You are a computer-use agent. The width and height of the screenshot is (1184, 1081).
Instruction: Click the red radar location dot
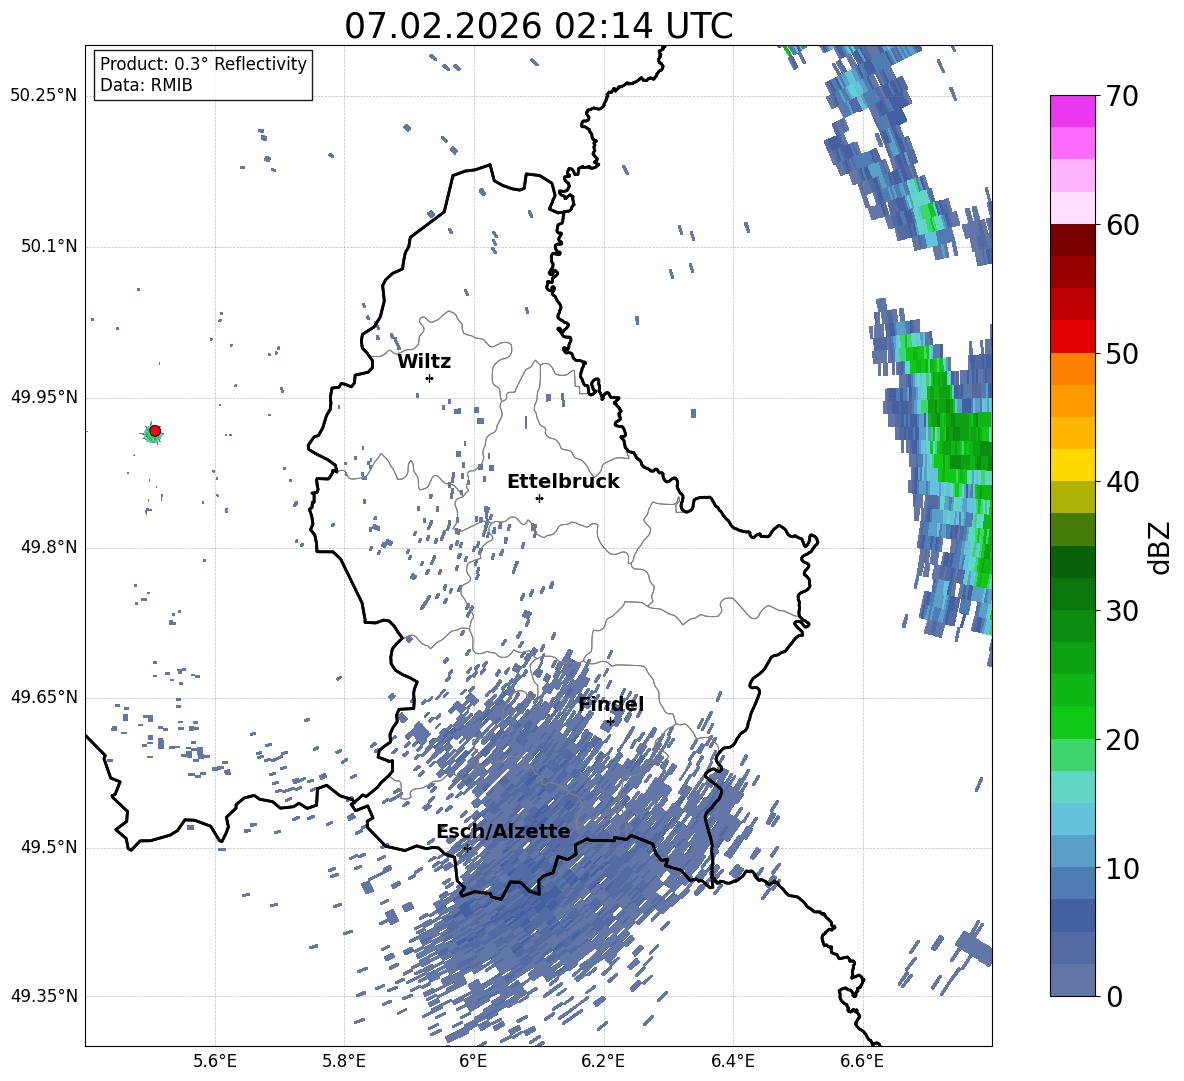point(155,431)
